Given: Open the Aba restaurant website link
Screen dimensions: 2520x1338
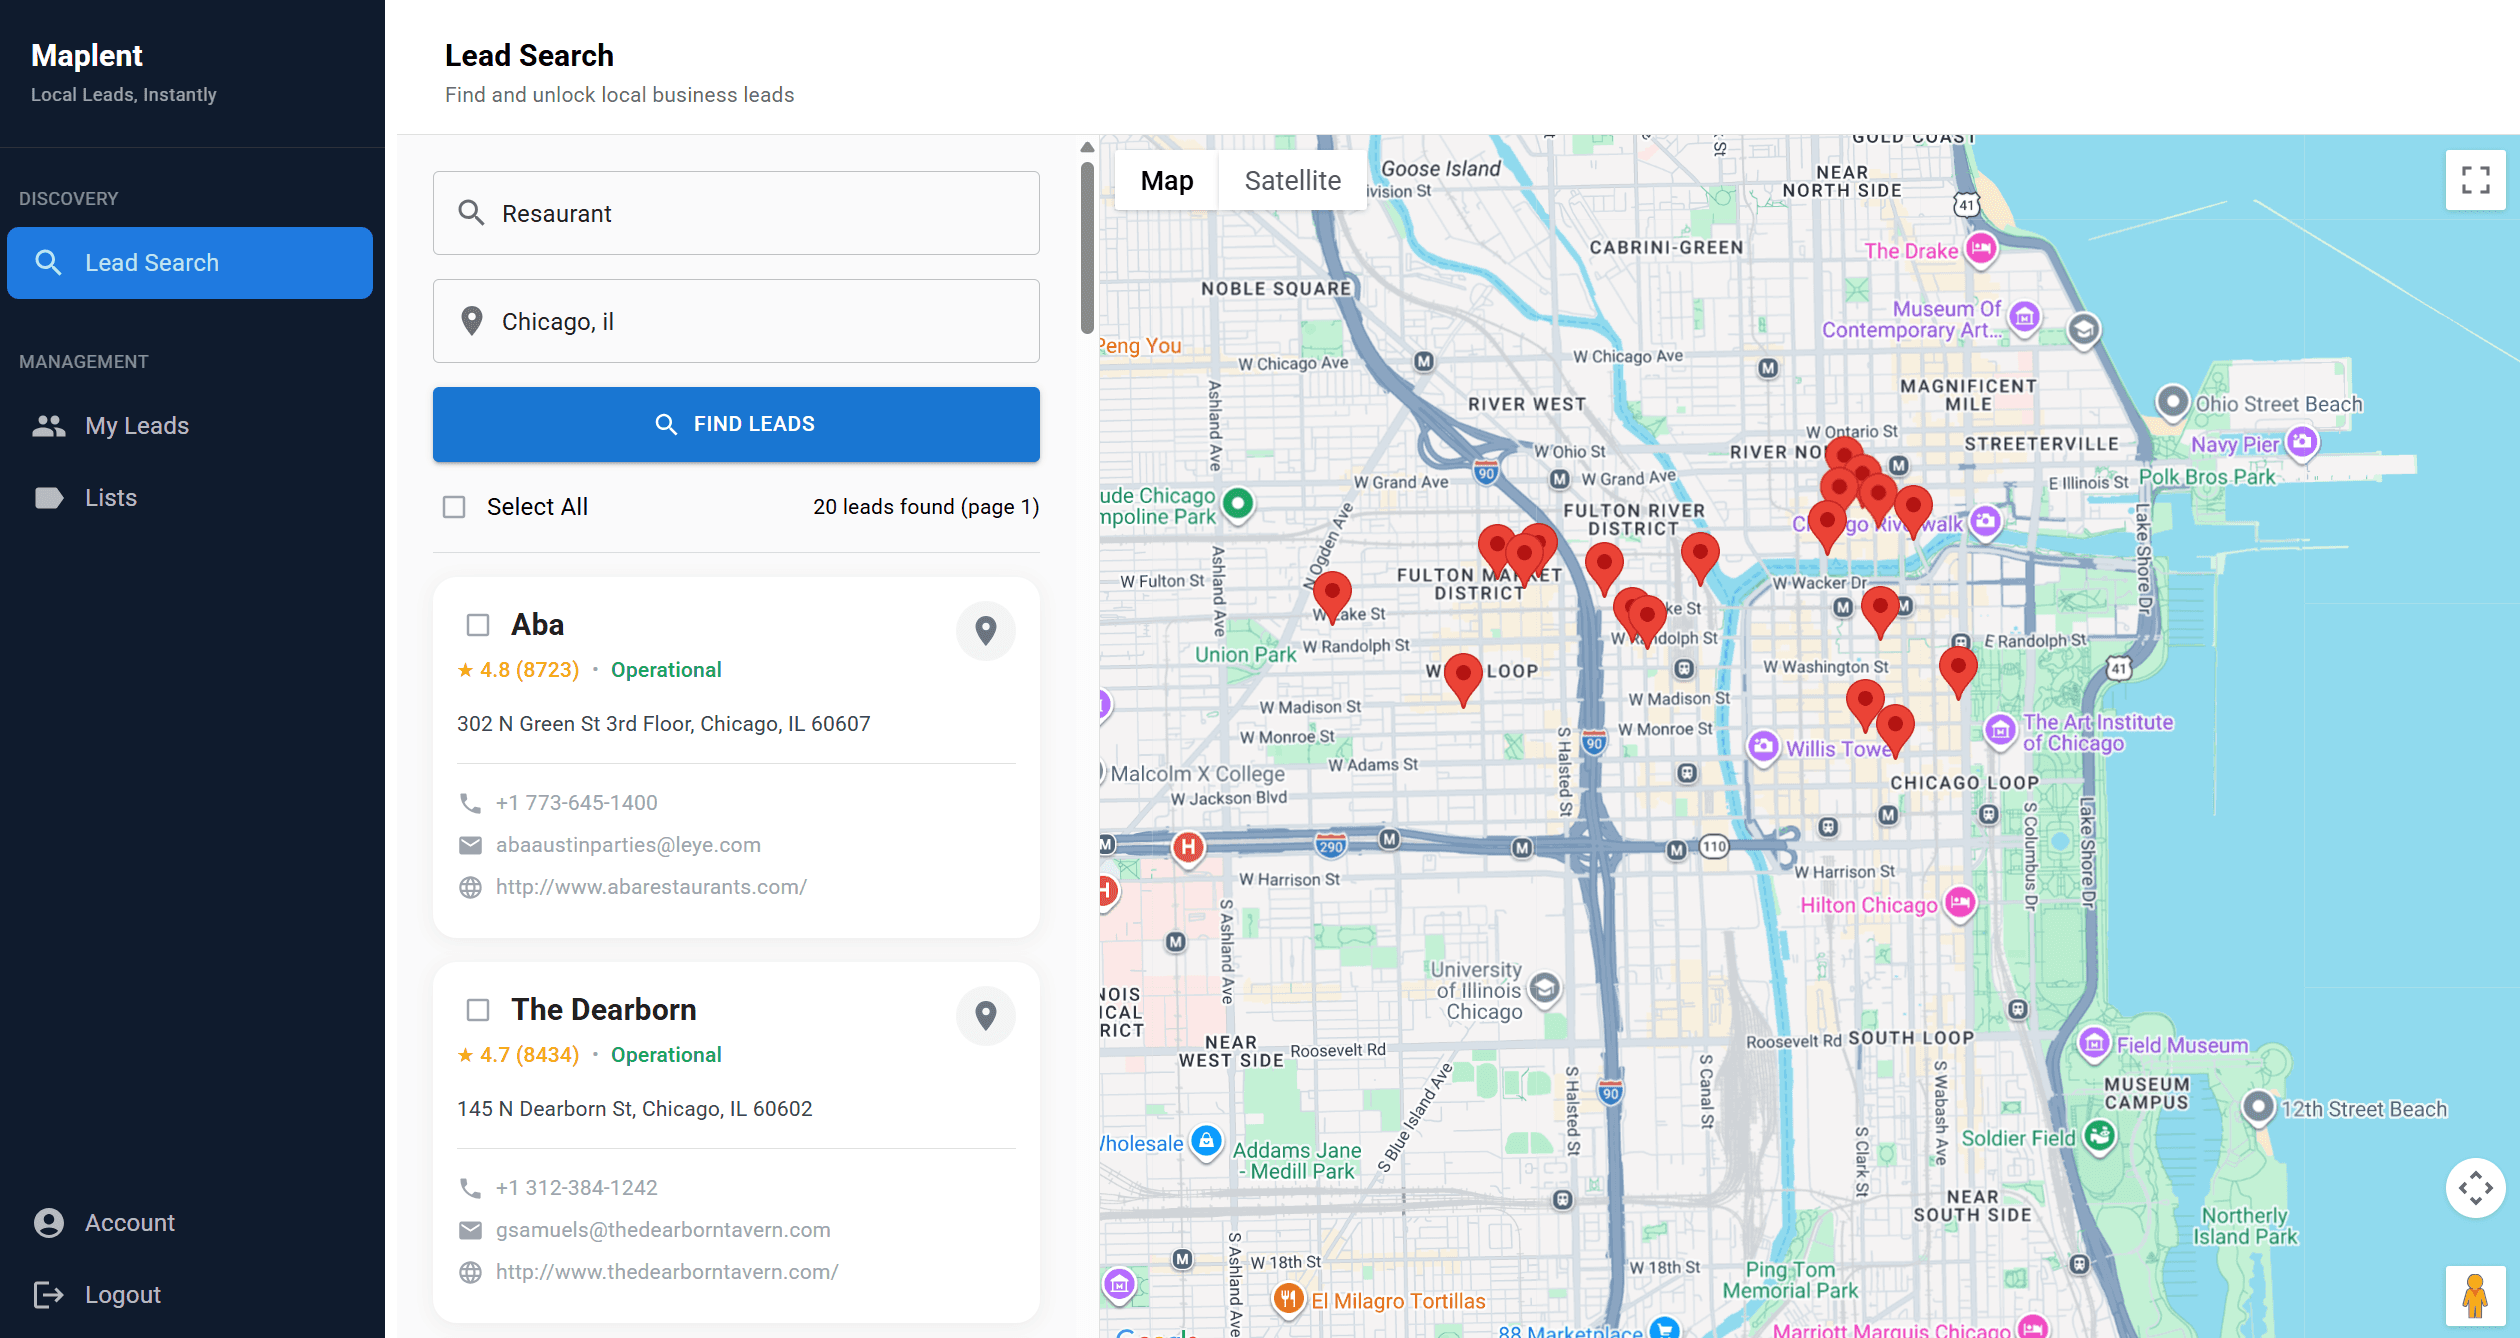Looking at the screenshot, I should pyautogui.click(x=651, y=886).
